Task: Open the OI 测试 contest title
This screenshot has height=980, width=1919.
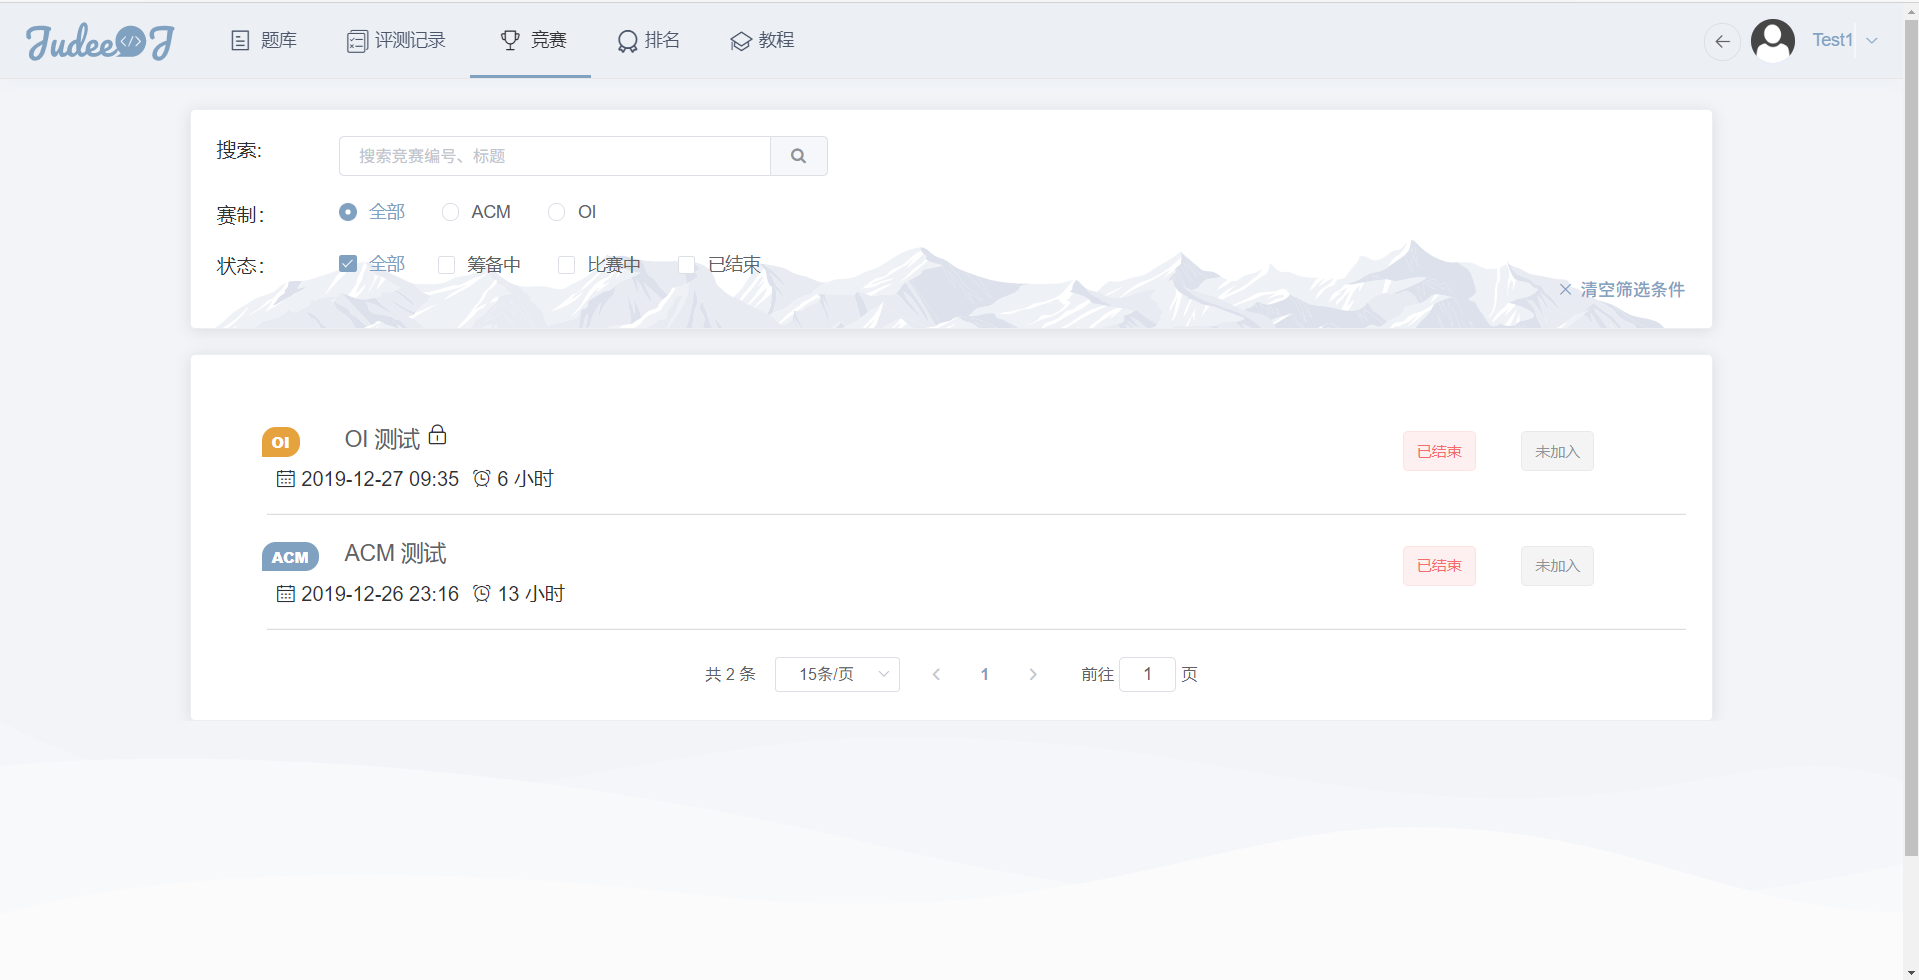Action: click(x=382, y=439)
